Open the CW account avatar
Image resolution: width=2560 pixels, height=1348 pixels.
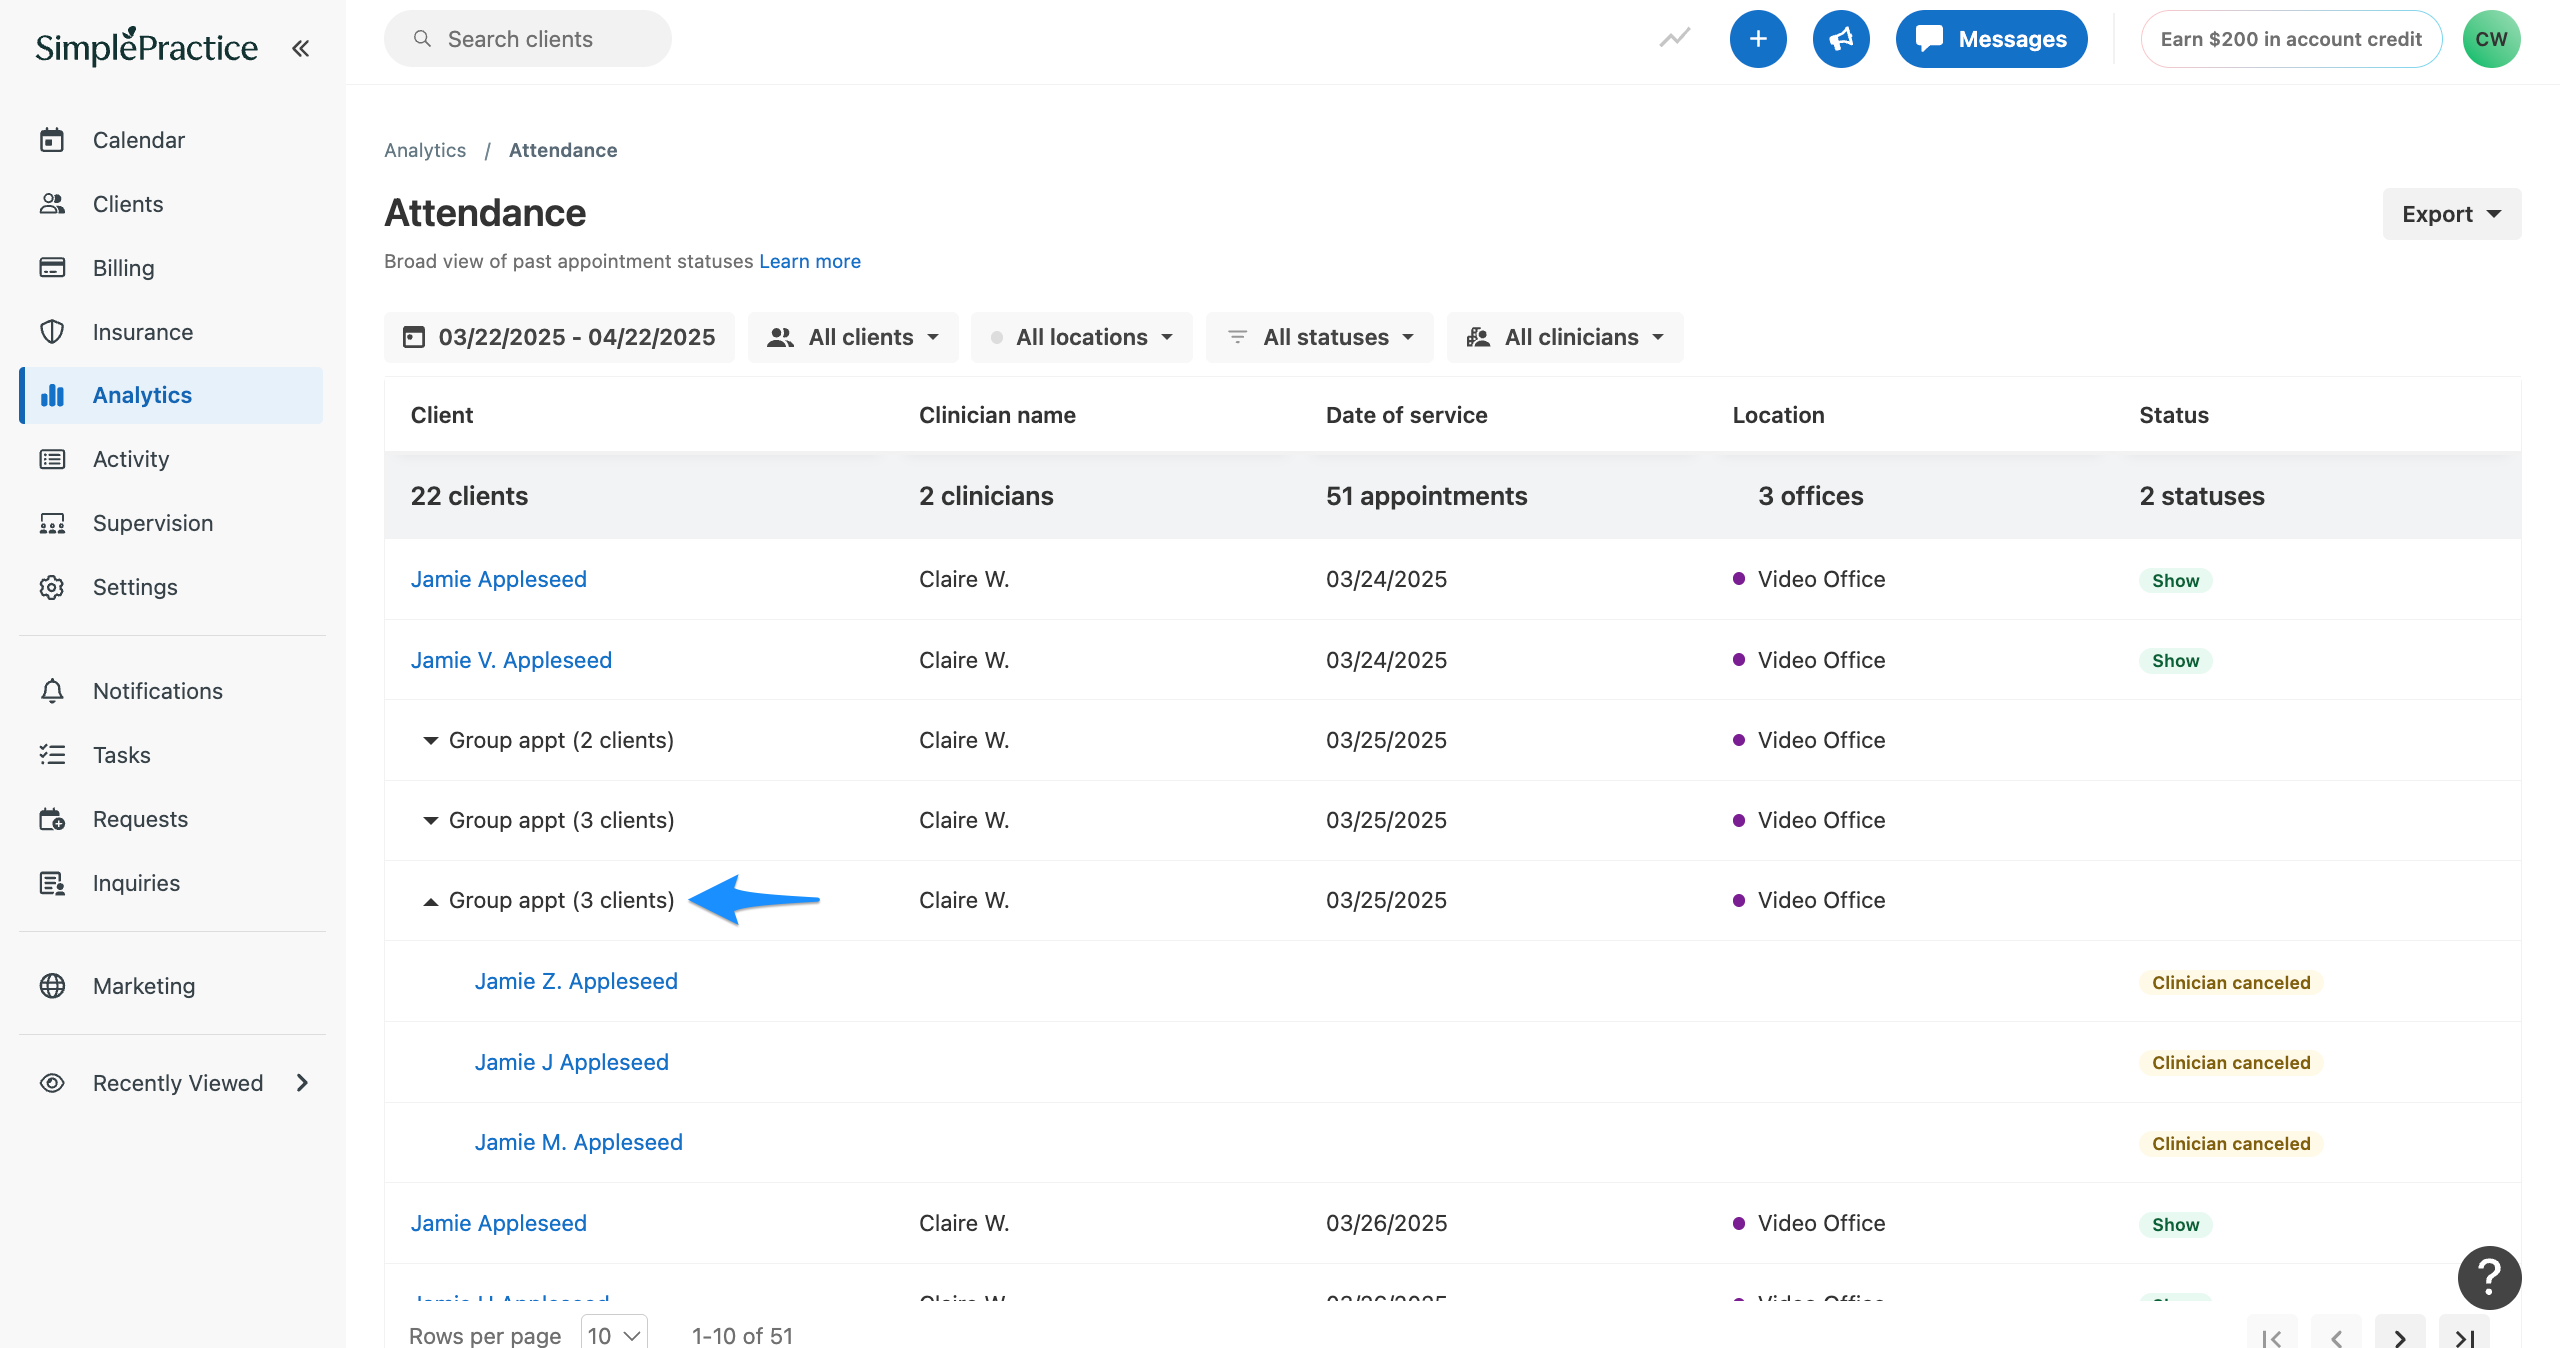pyautogui.click(x=2491, y=39)
